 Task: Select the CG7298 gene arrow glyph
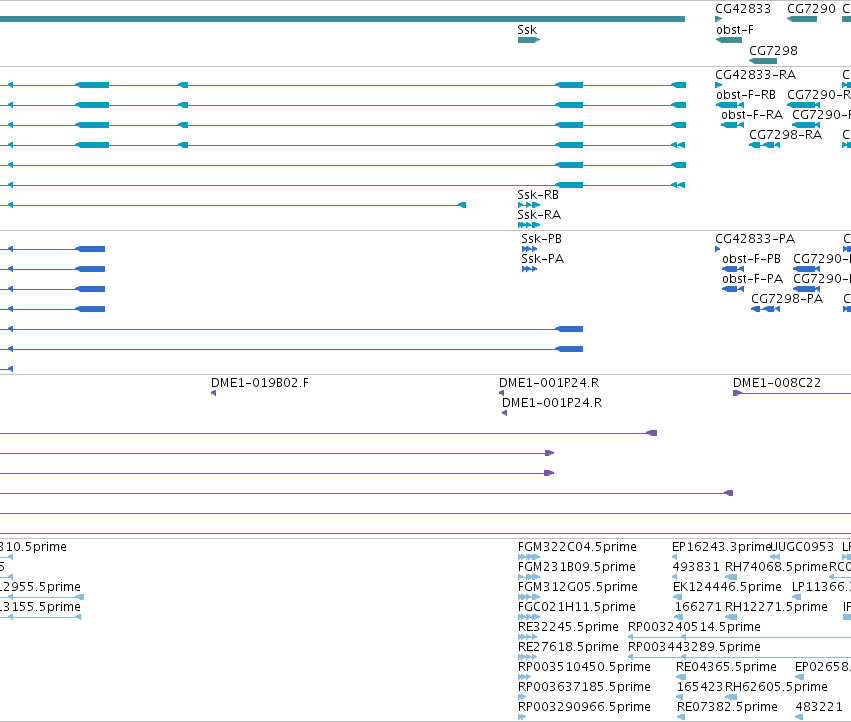(763, 61)
